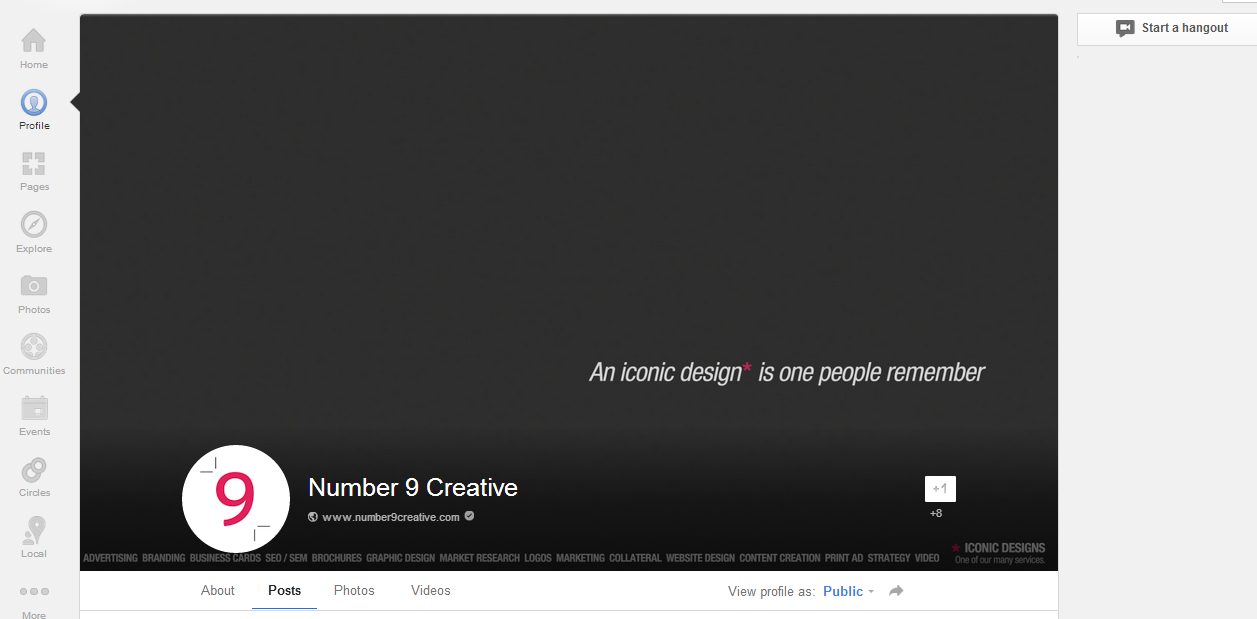The image size is (1257, 619).
Task: Click the hangout video camera icon
Action: click(x=1125, y=28)
